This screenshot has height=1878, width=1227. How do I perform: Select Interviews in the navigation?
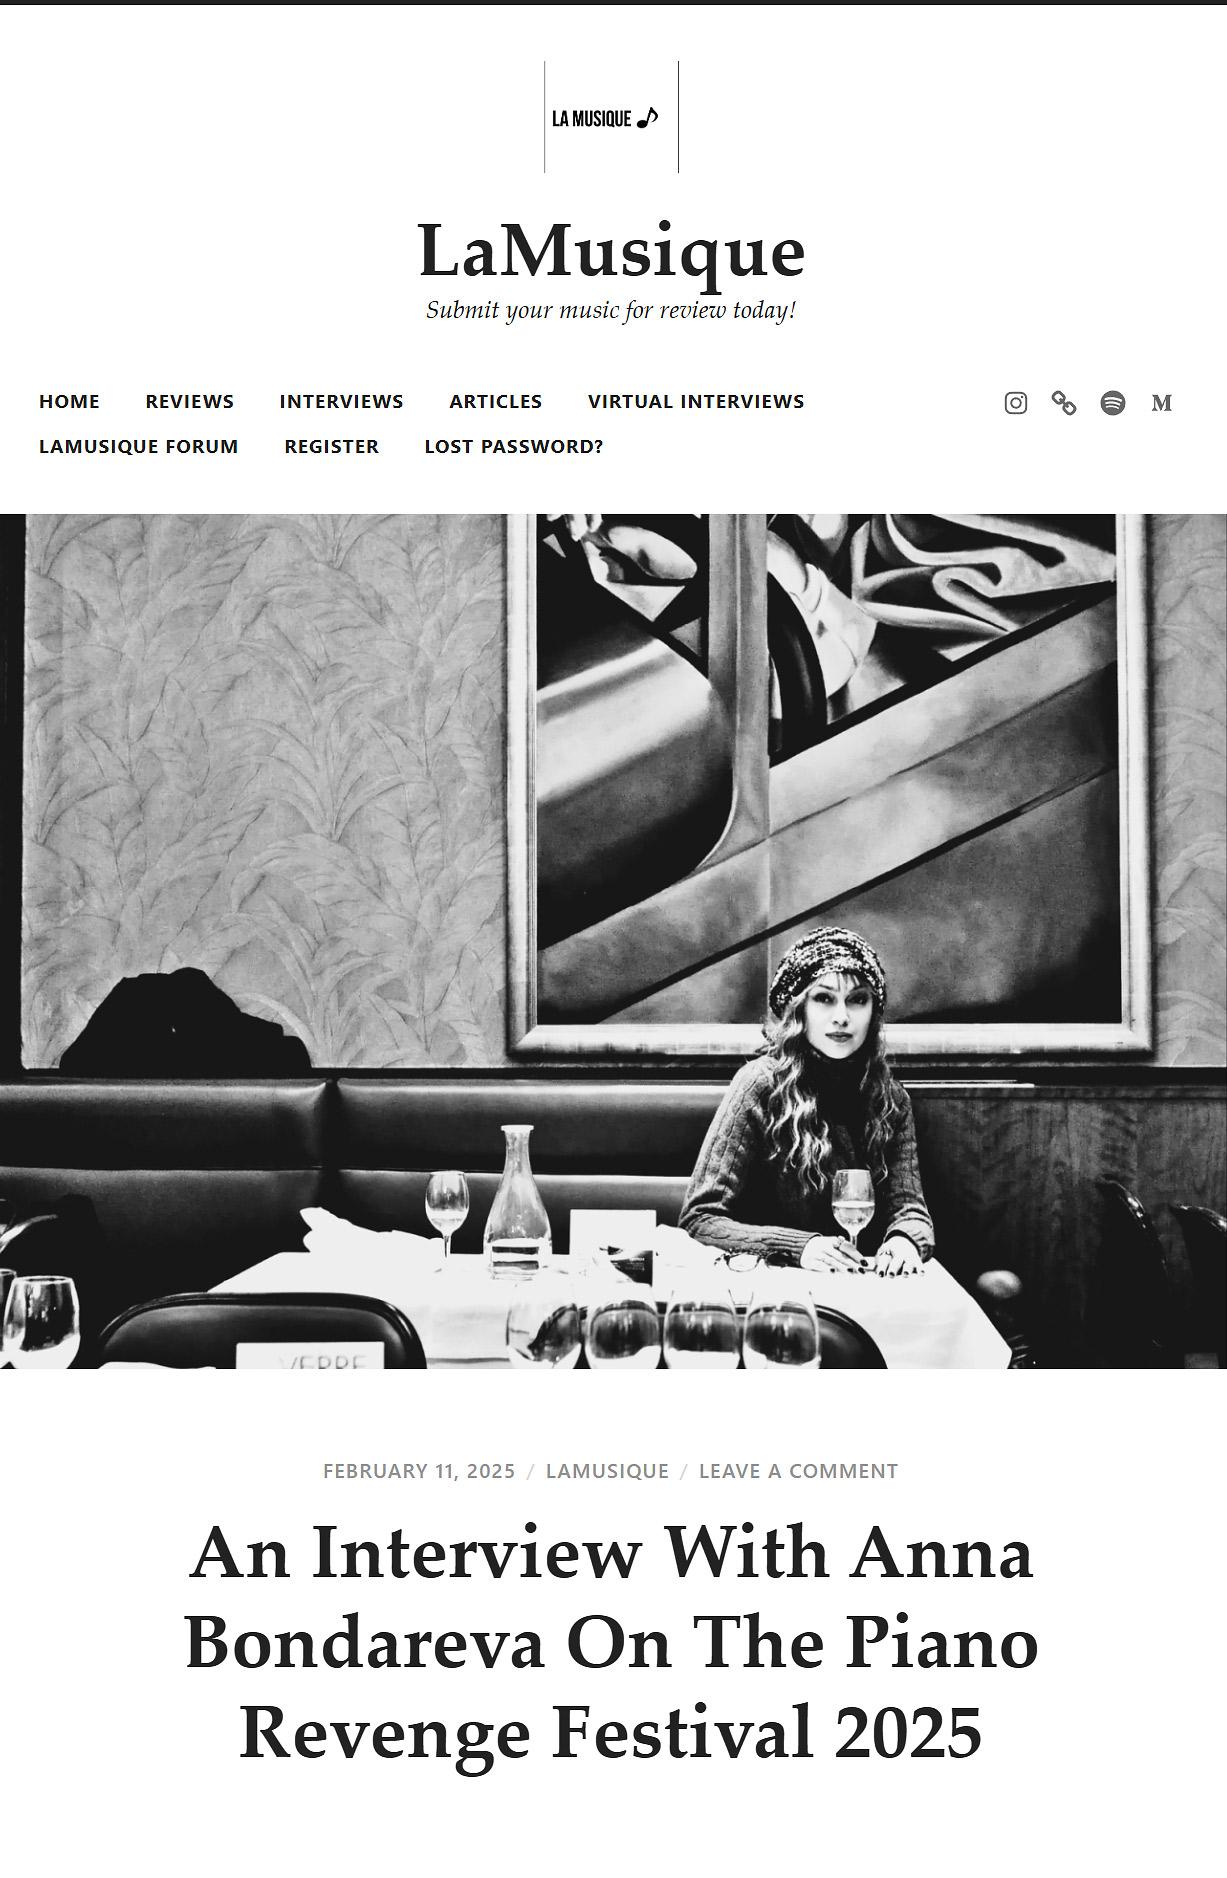[x=341, y=401]
